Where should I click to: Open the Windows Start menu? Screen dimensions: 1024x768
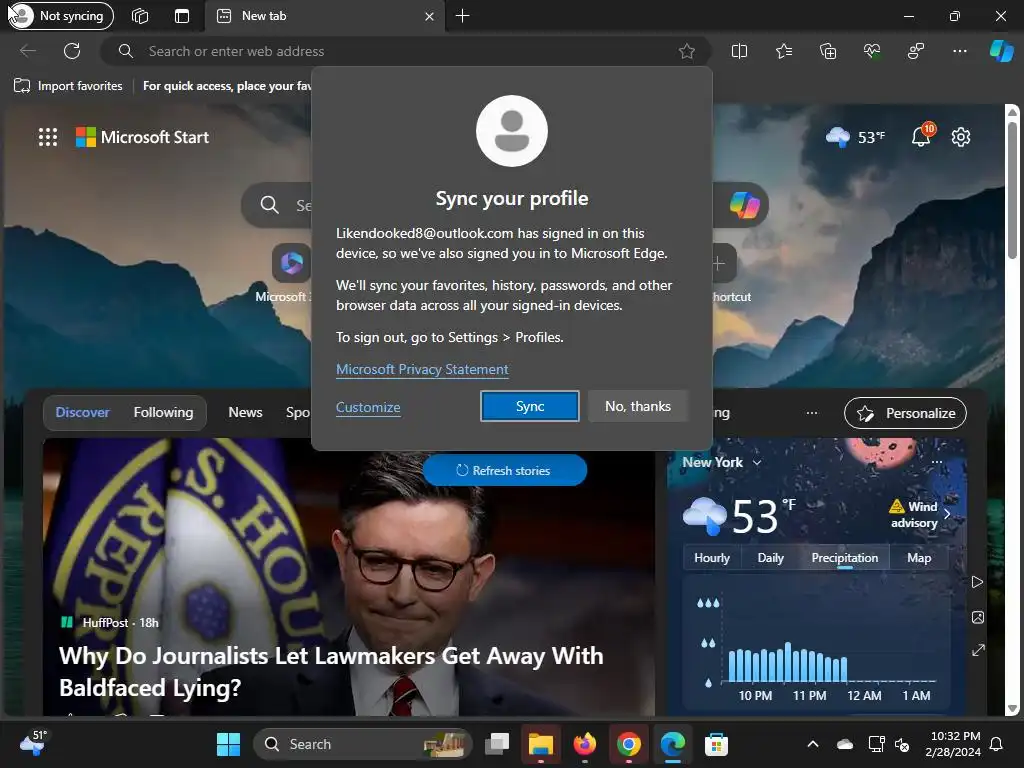(229, 744)
